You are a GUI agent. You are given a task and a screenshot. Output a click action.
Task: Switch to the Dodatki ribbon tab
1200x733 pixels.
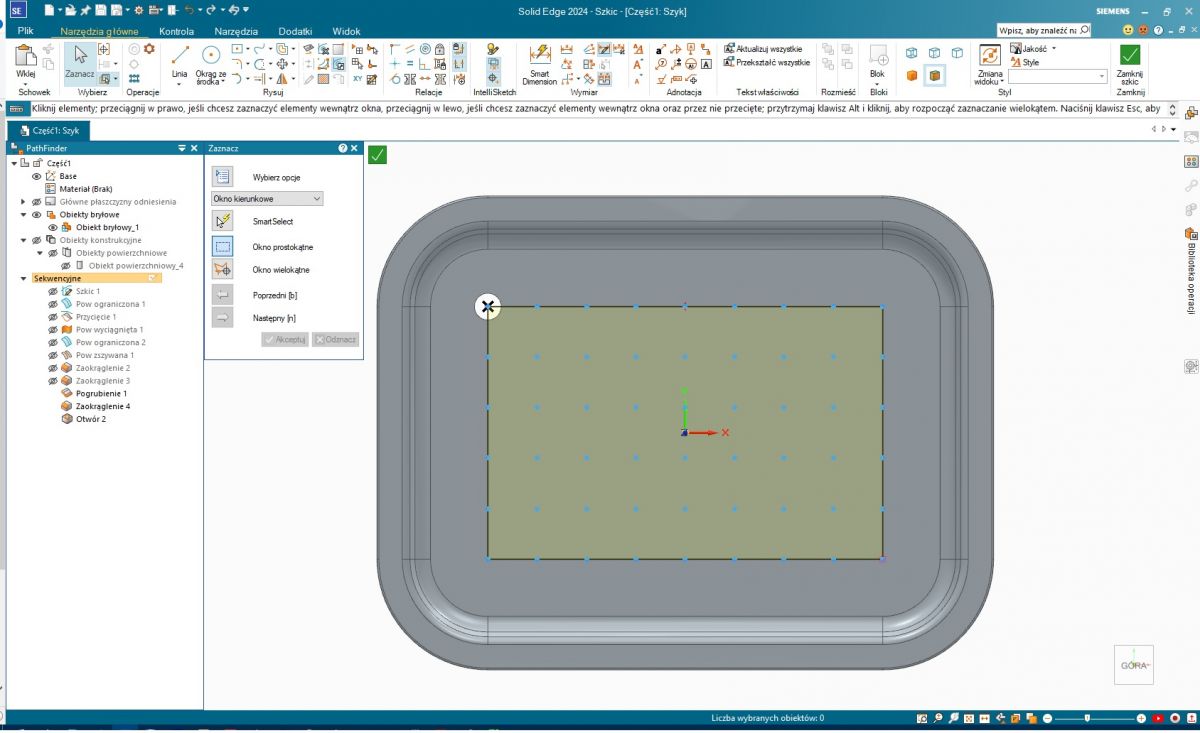click(295, 31)
